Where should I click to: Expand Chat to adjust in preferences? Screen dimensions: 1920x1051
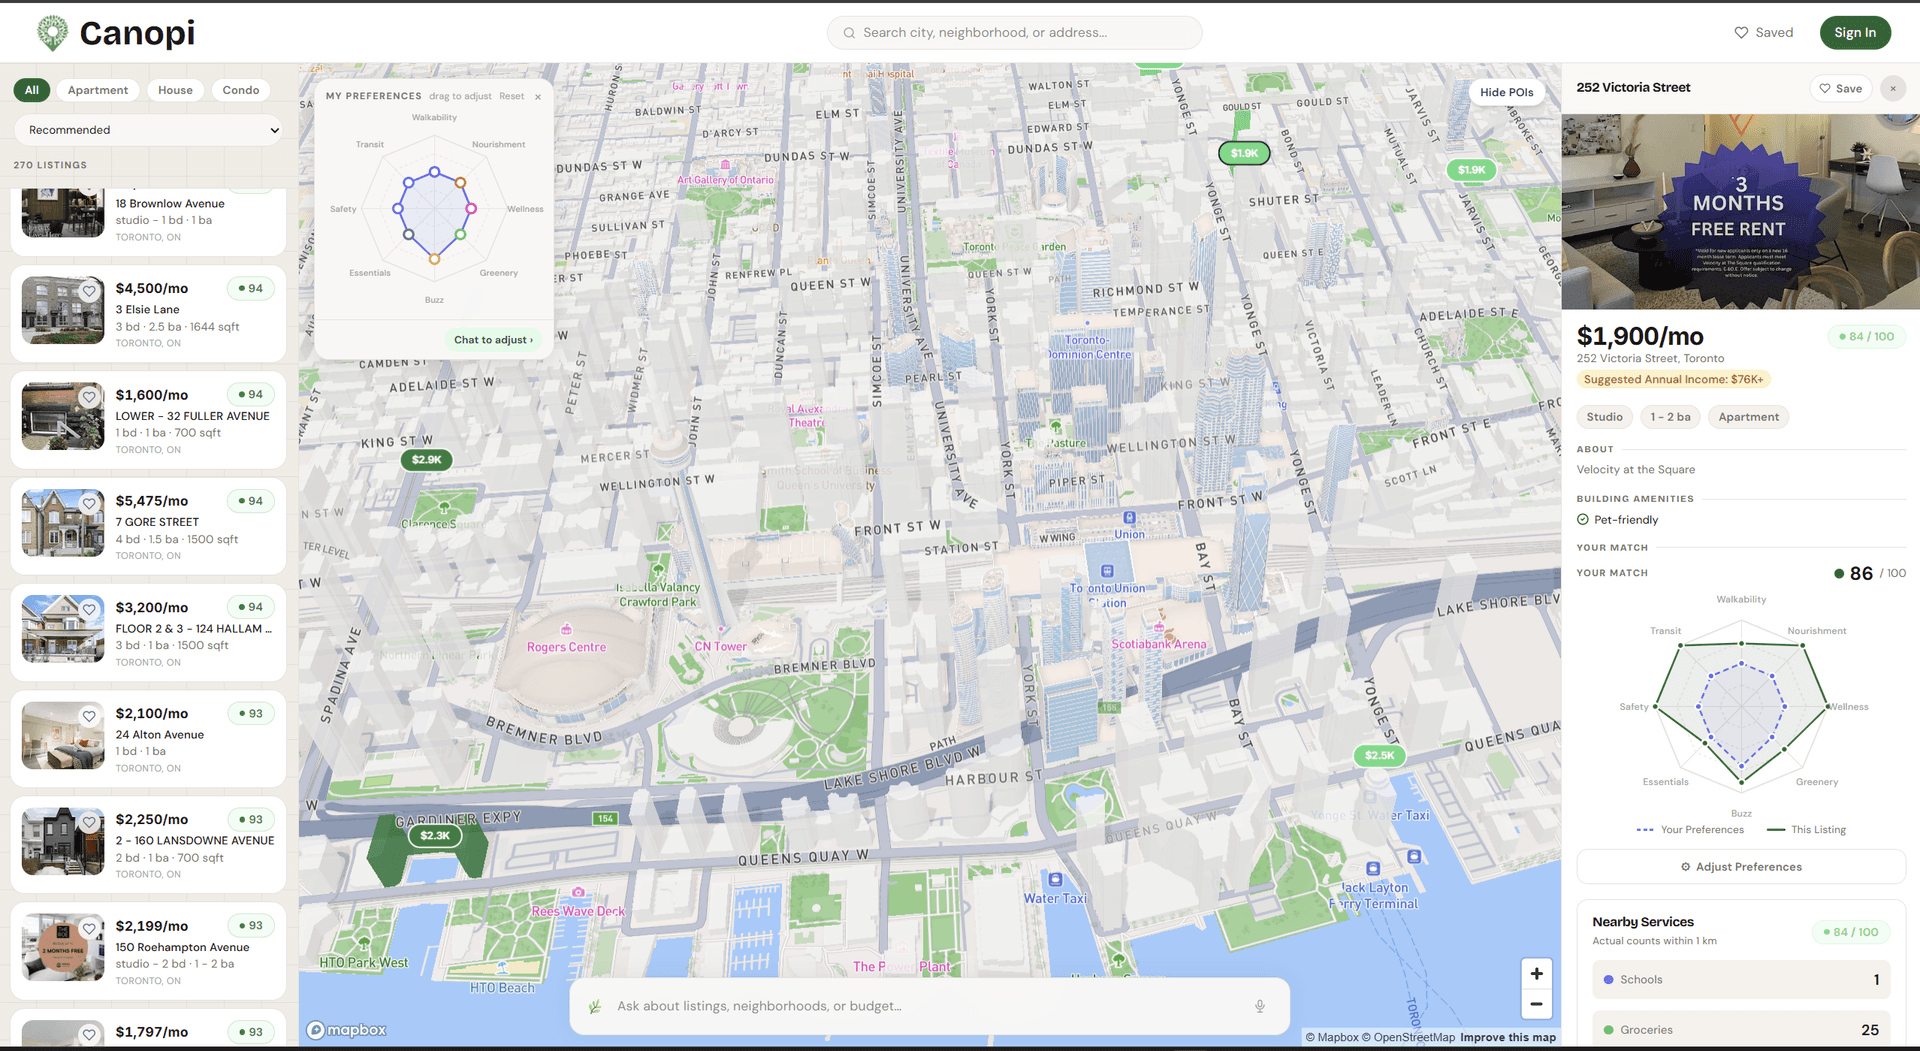(493, 340)
